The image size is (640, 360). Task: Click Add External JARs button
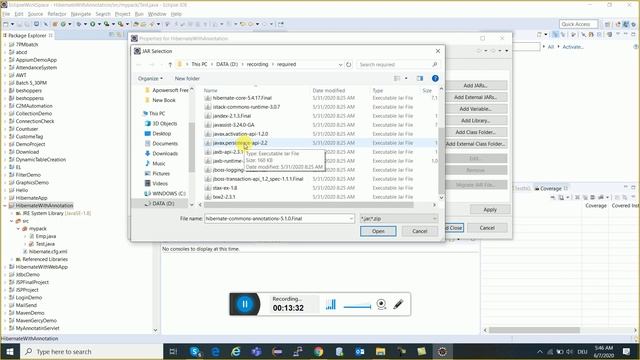pyautogui.click(x=476, y=97)
